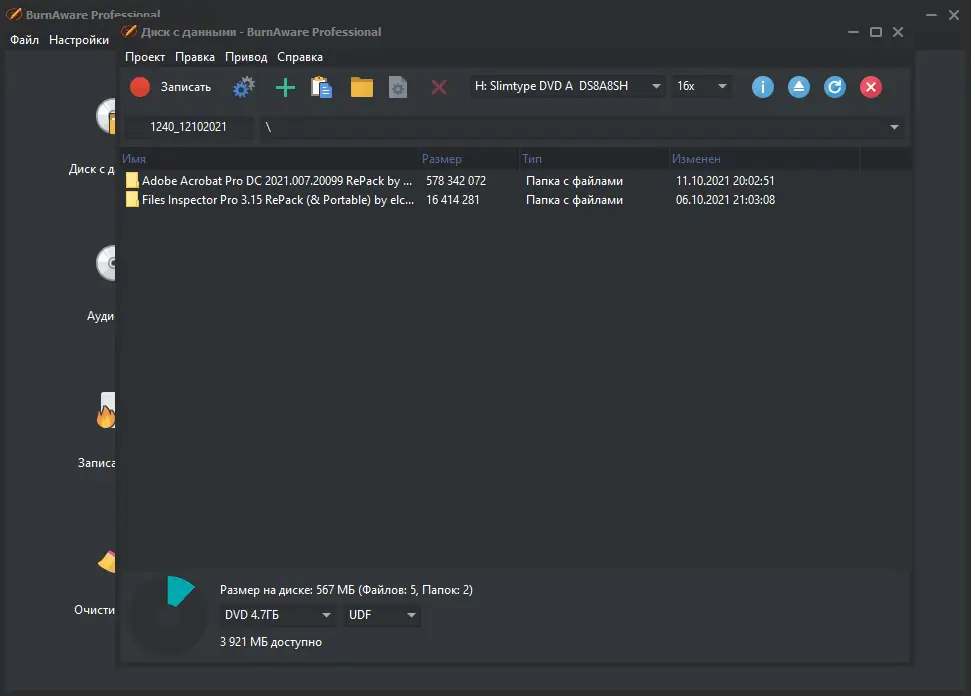Image resolution: width=971 pixels, height=696 pixels.
Task: Click the backslash path field
Action: pyautogui.click(x=581, y=127)
